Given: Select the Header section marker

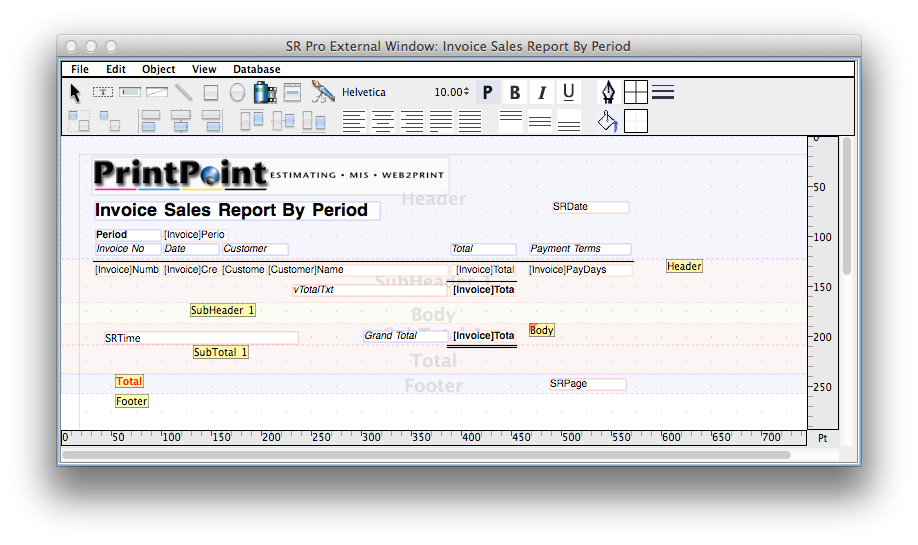Looking at the screenshot, I should click(x=684, y=266).
